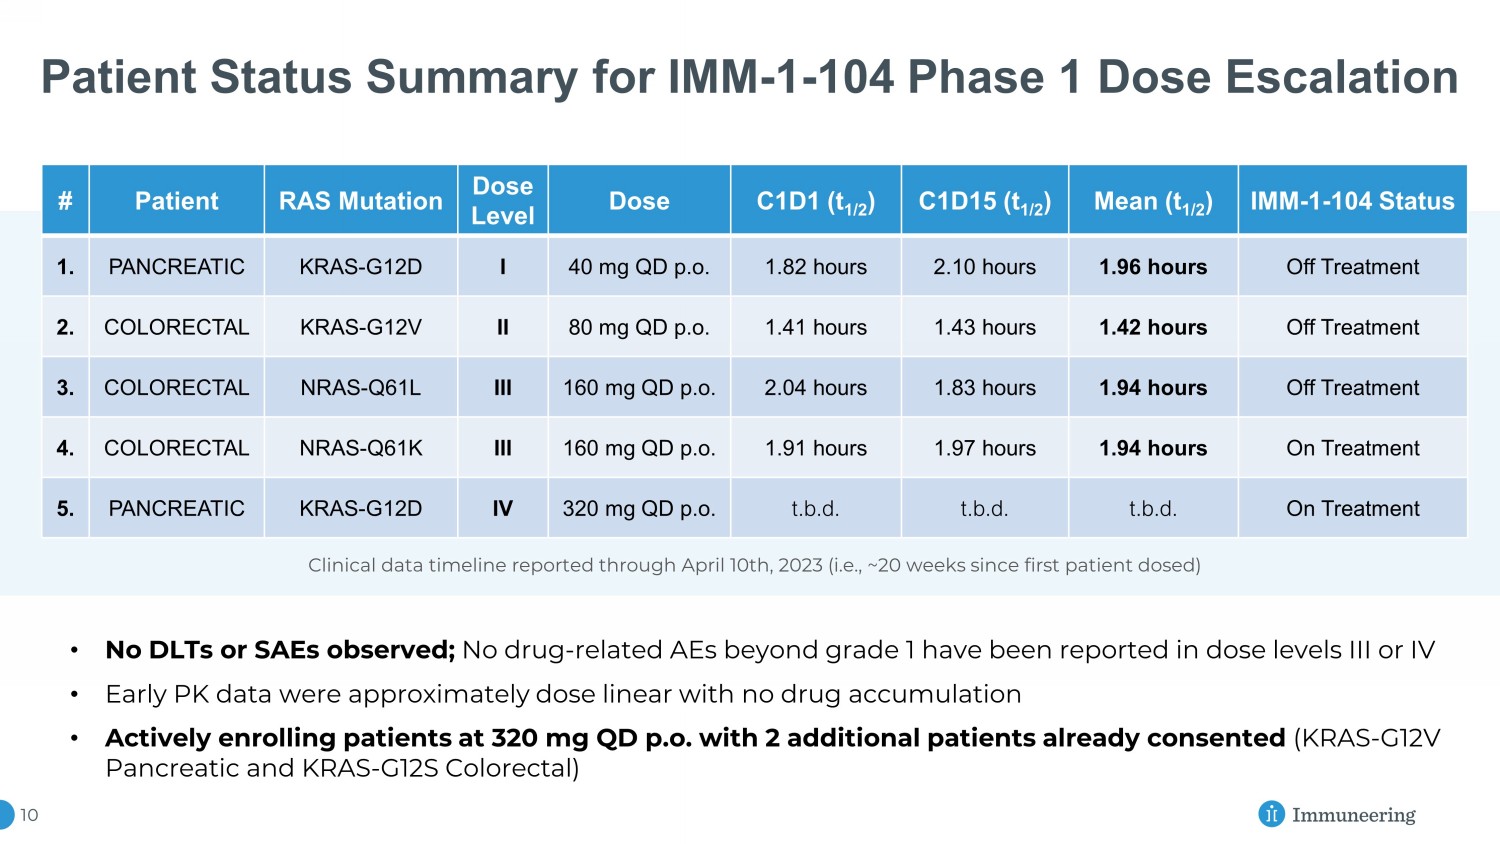Click the 1.96 hours mean value
Image resolution: width=1500 pixels, height=844 pixels.
point(1153,267)
